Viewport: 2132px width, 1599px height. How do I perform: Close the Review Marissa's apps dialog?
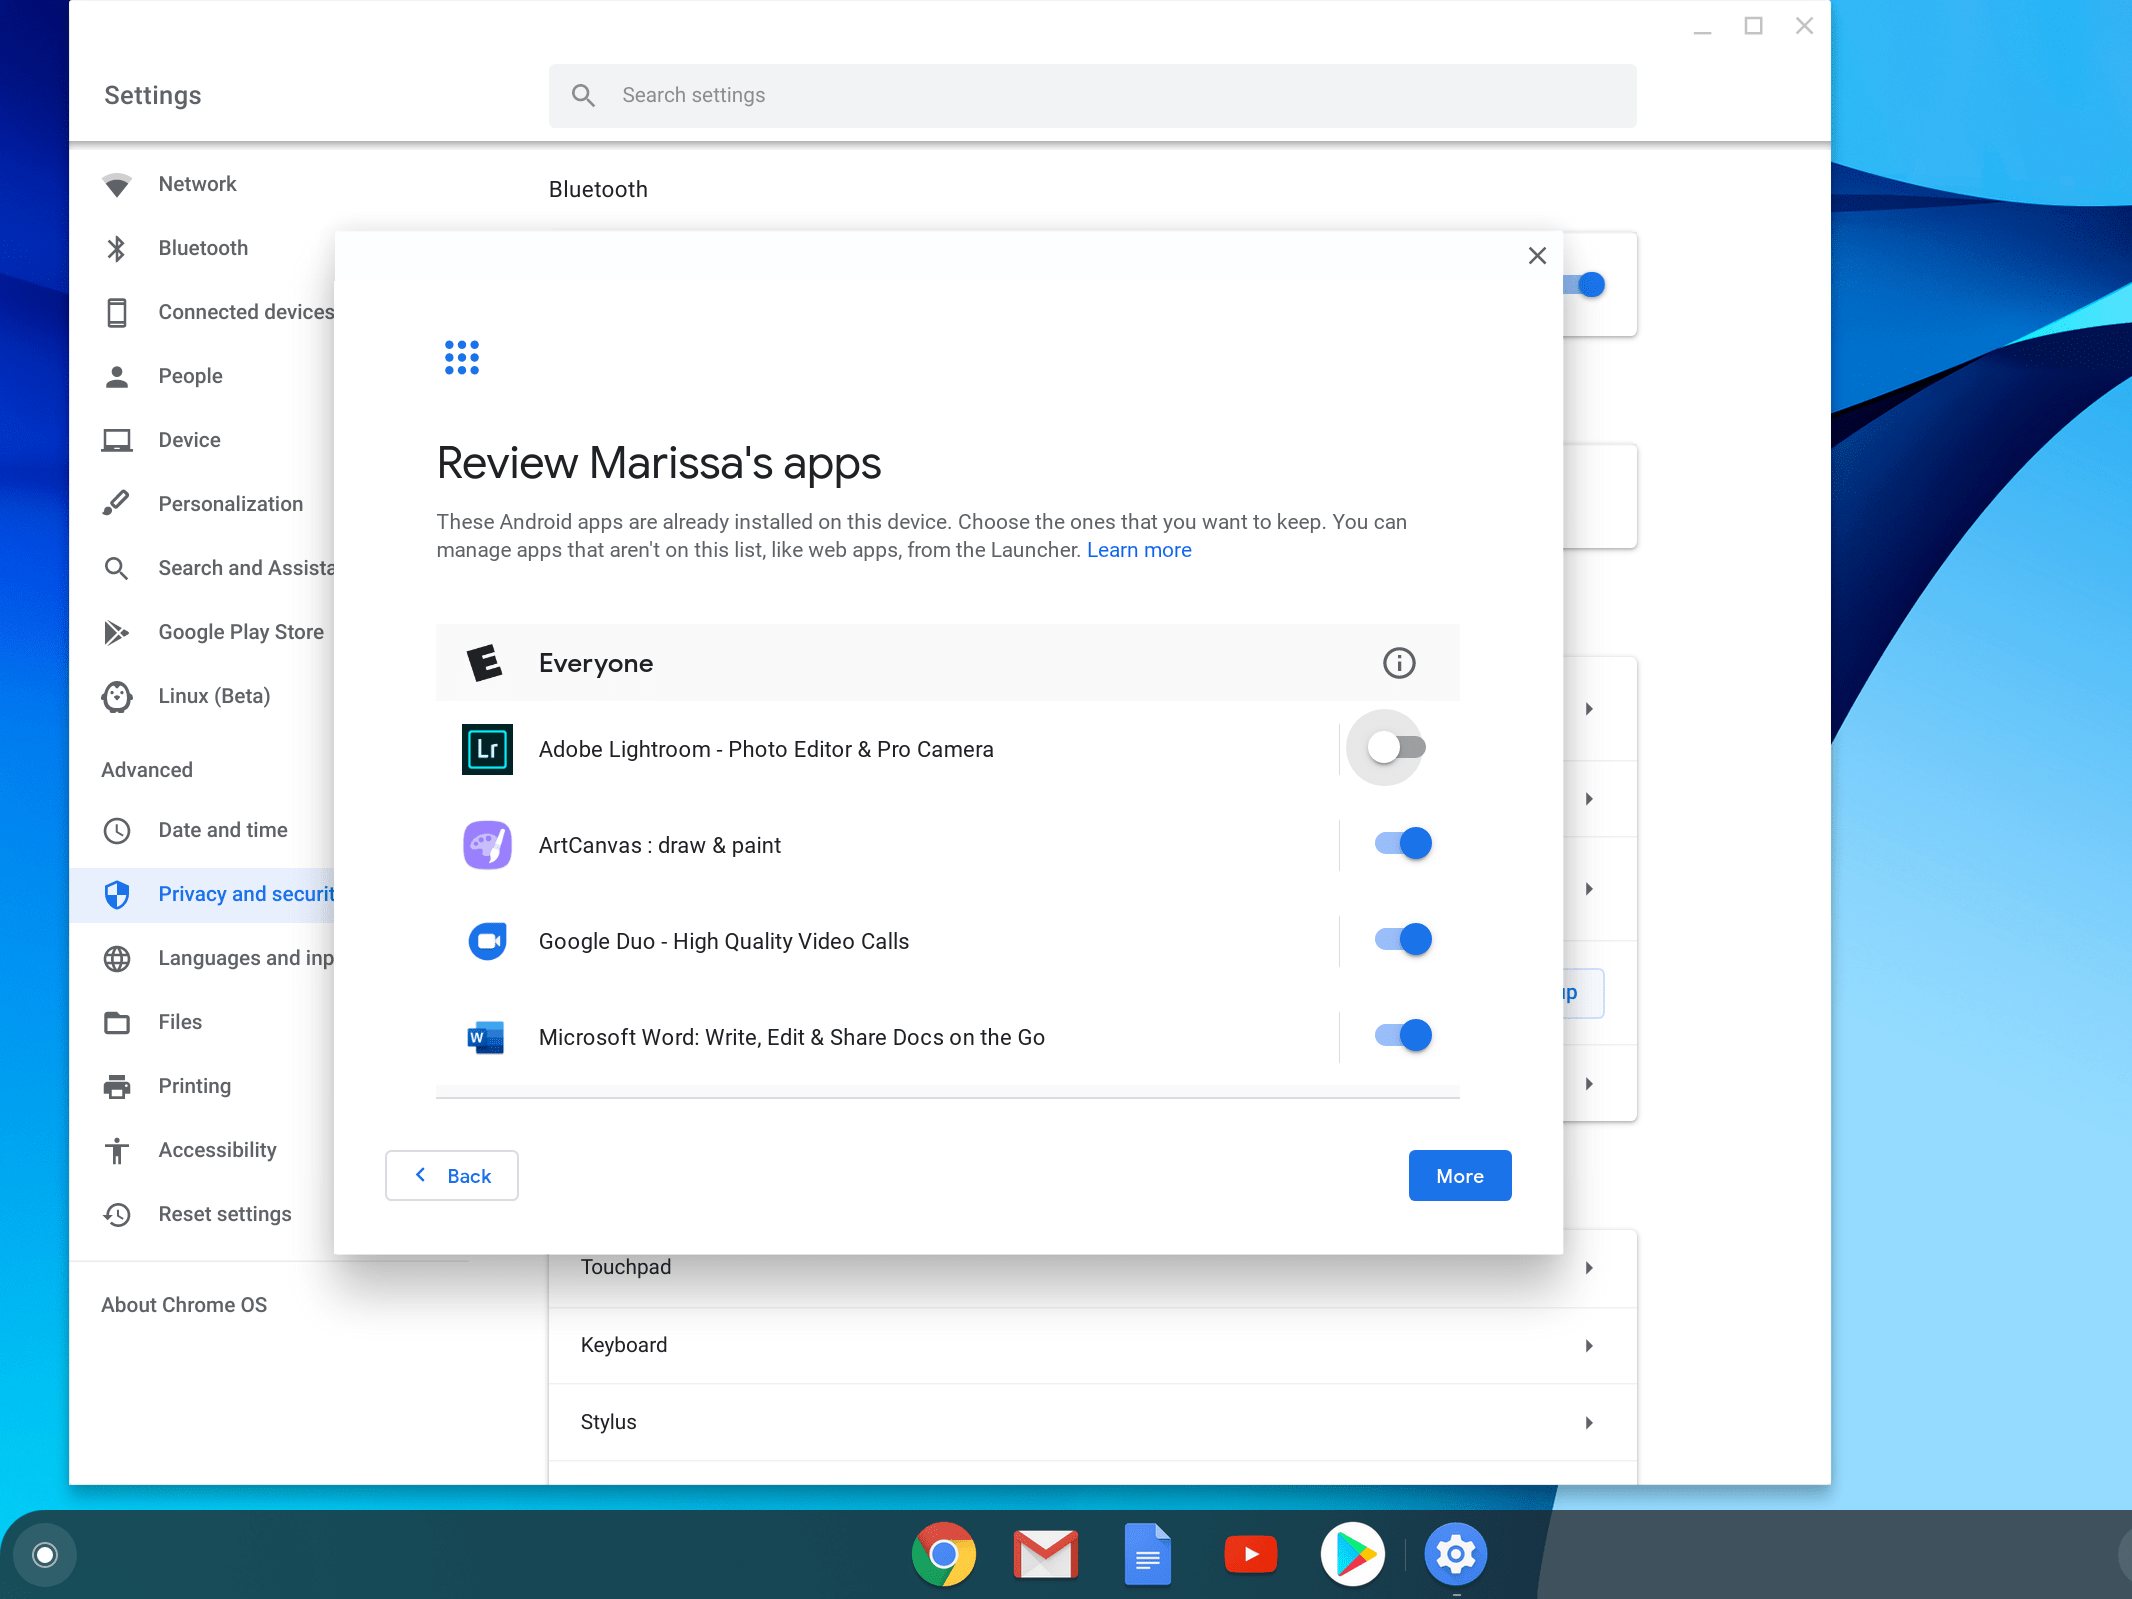pyautogui.click(x=1537, y=256)
